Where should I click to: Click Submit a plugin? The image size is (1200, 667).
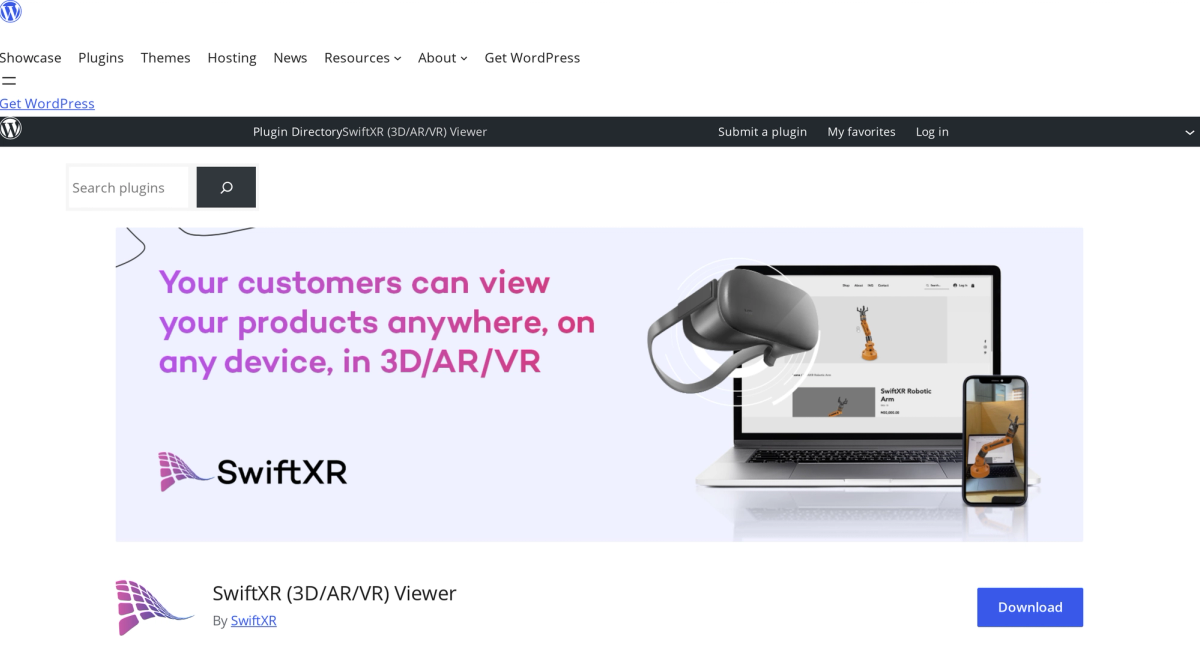coord(762,132)
